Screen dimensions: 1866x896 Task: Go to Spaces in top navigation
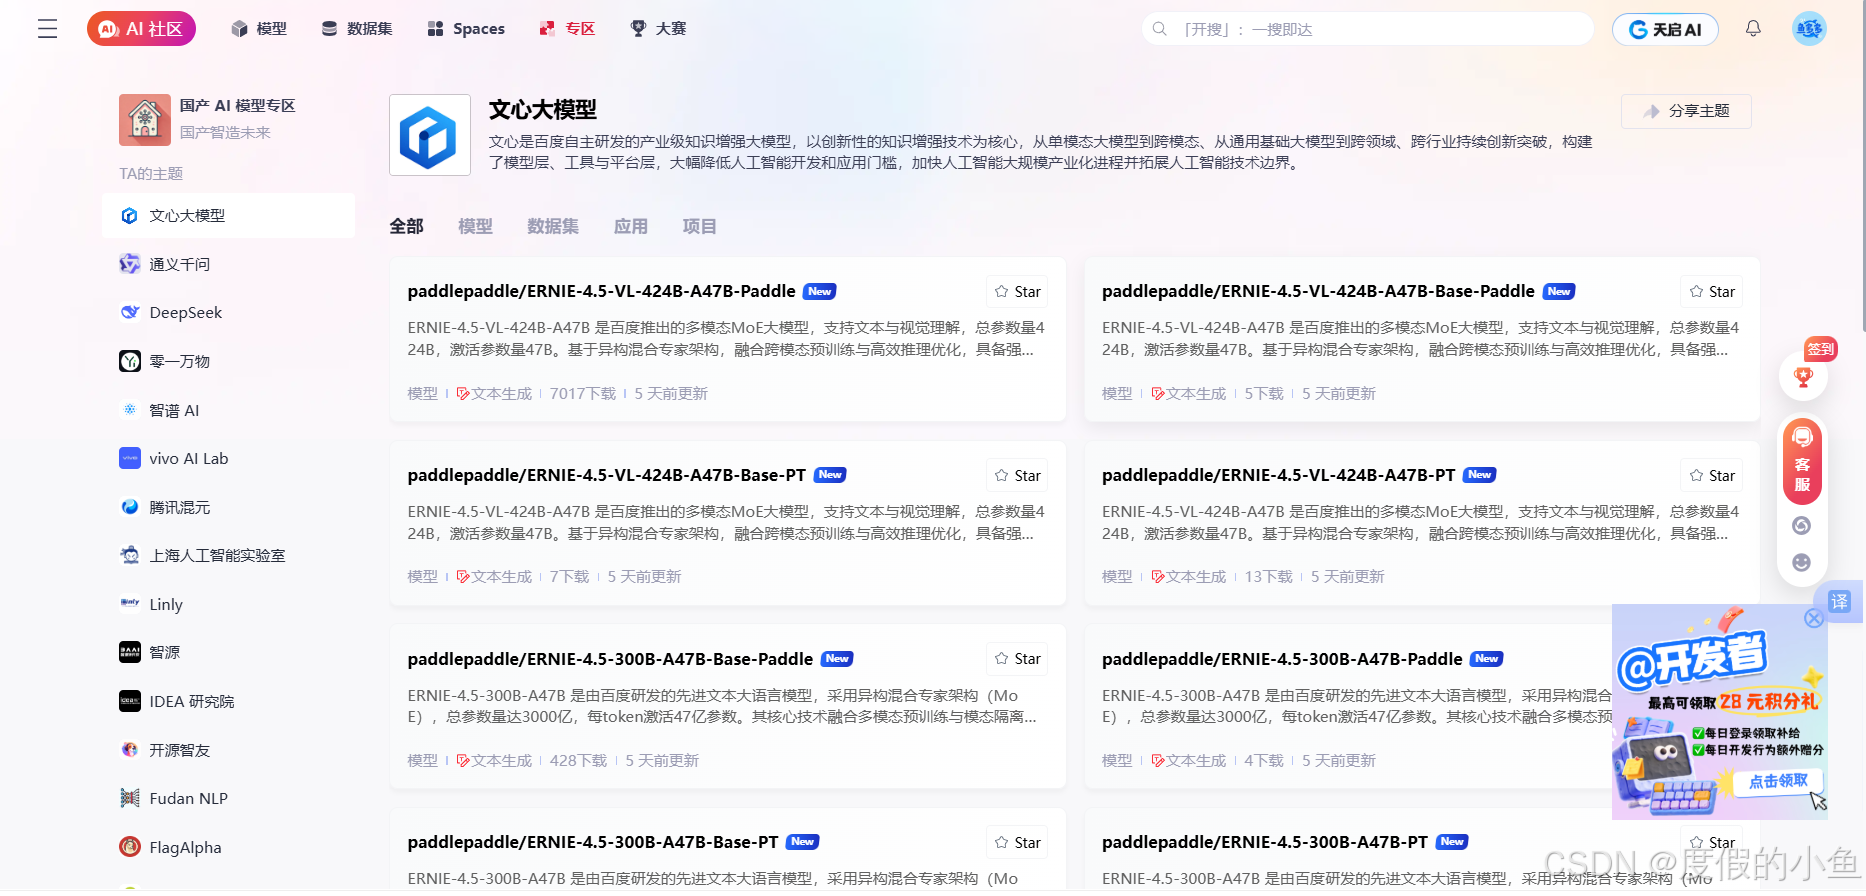pos(466,29)
